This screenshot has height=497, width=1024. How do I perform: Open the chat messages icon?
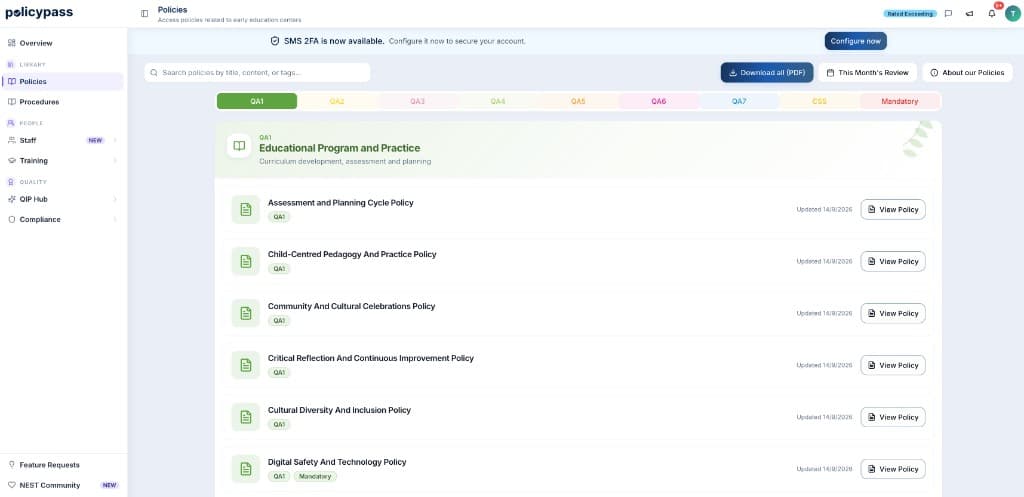[x=948, y=14]
